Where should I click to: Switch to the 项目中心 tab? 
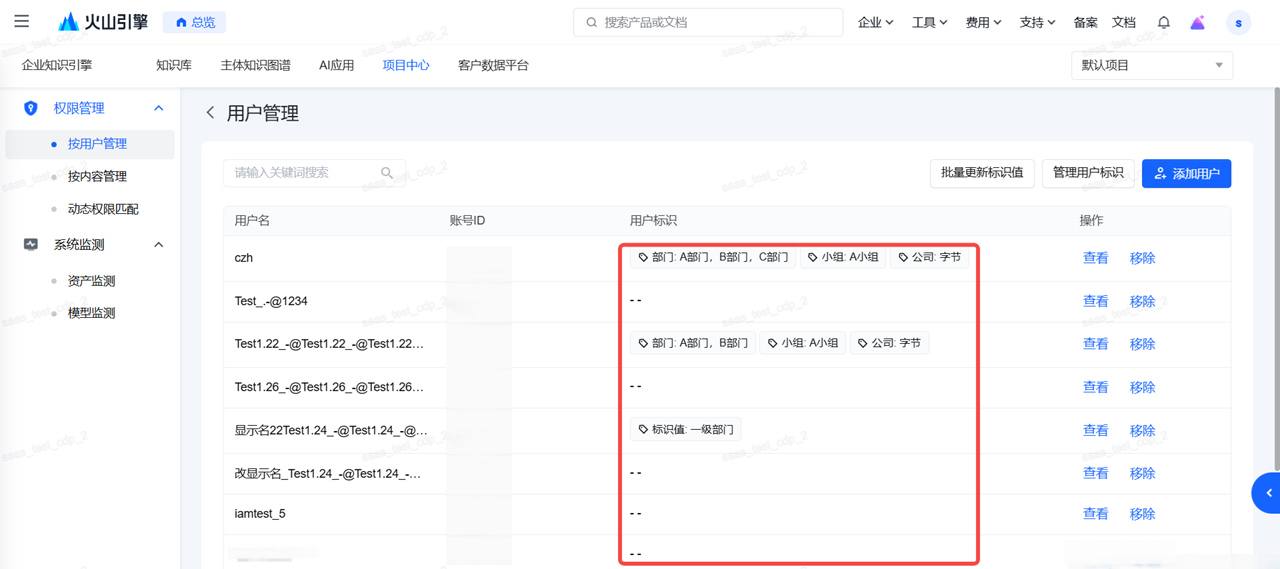tap(406, 65)
